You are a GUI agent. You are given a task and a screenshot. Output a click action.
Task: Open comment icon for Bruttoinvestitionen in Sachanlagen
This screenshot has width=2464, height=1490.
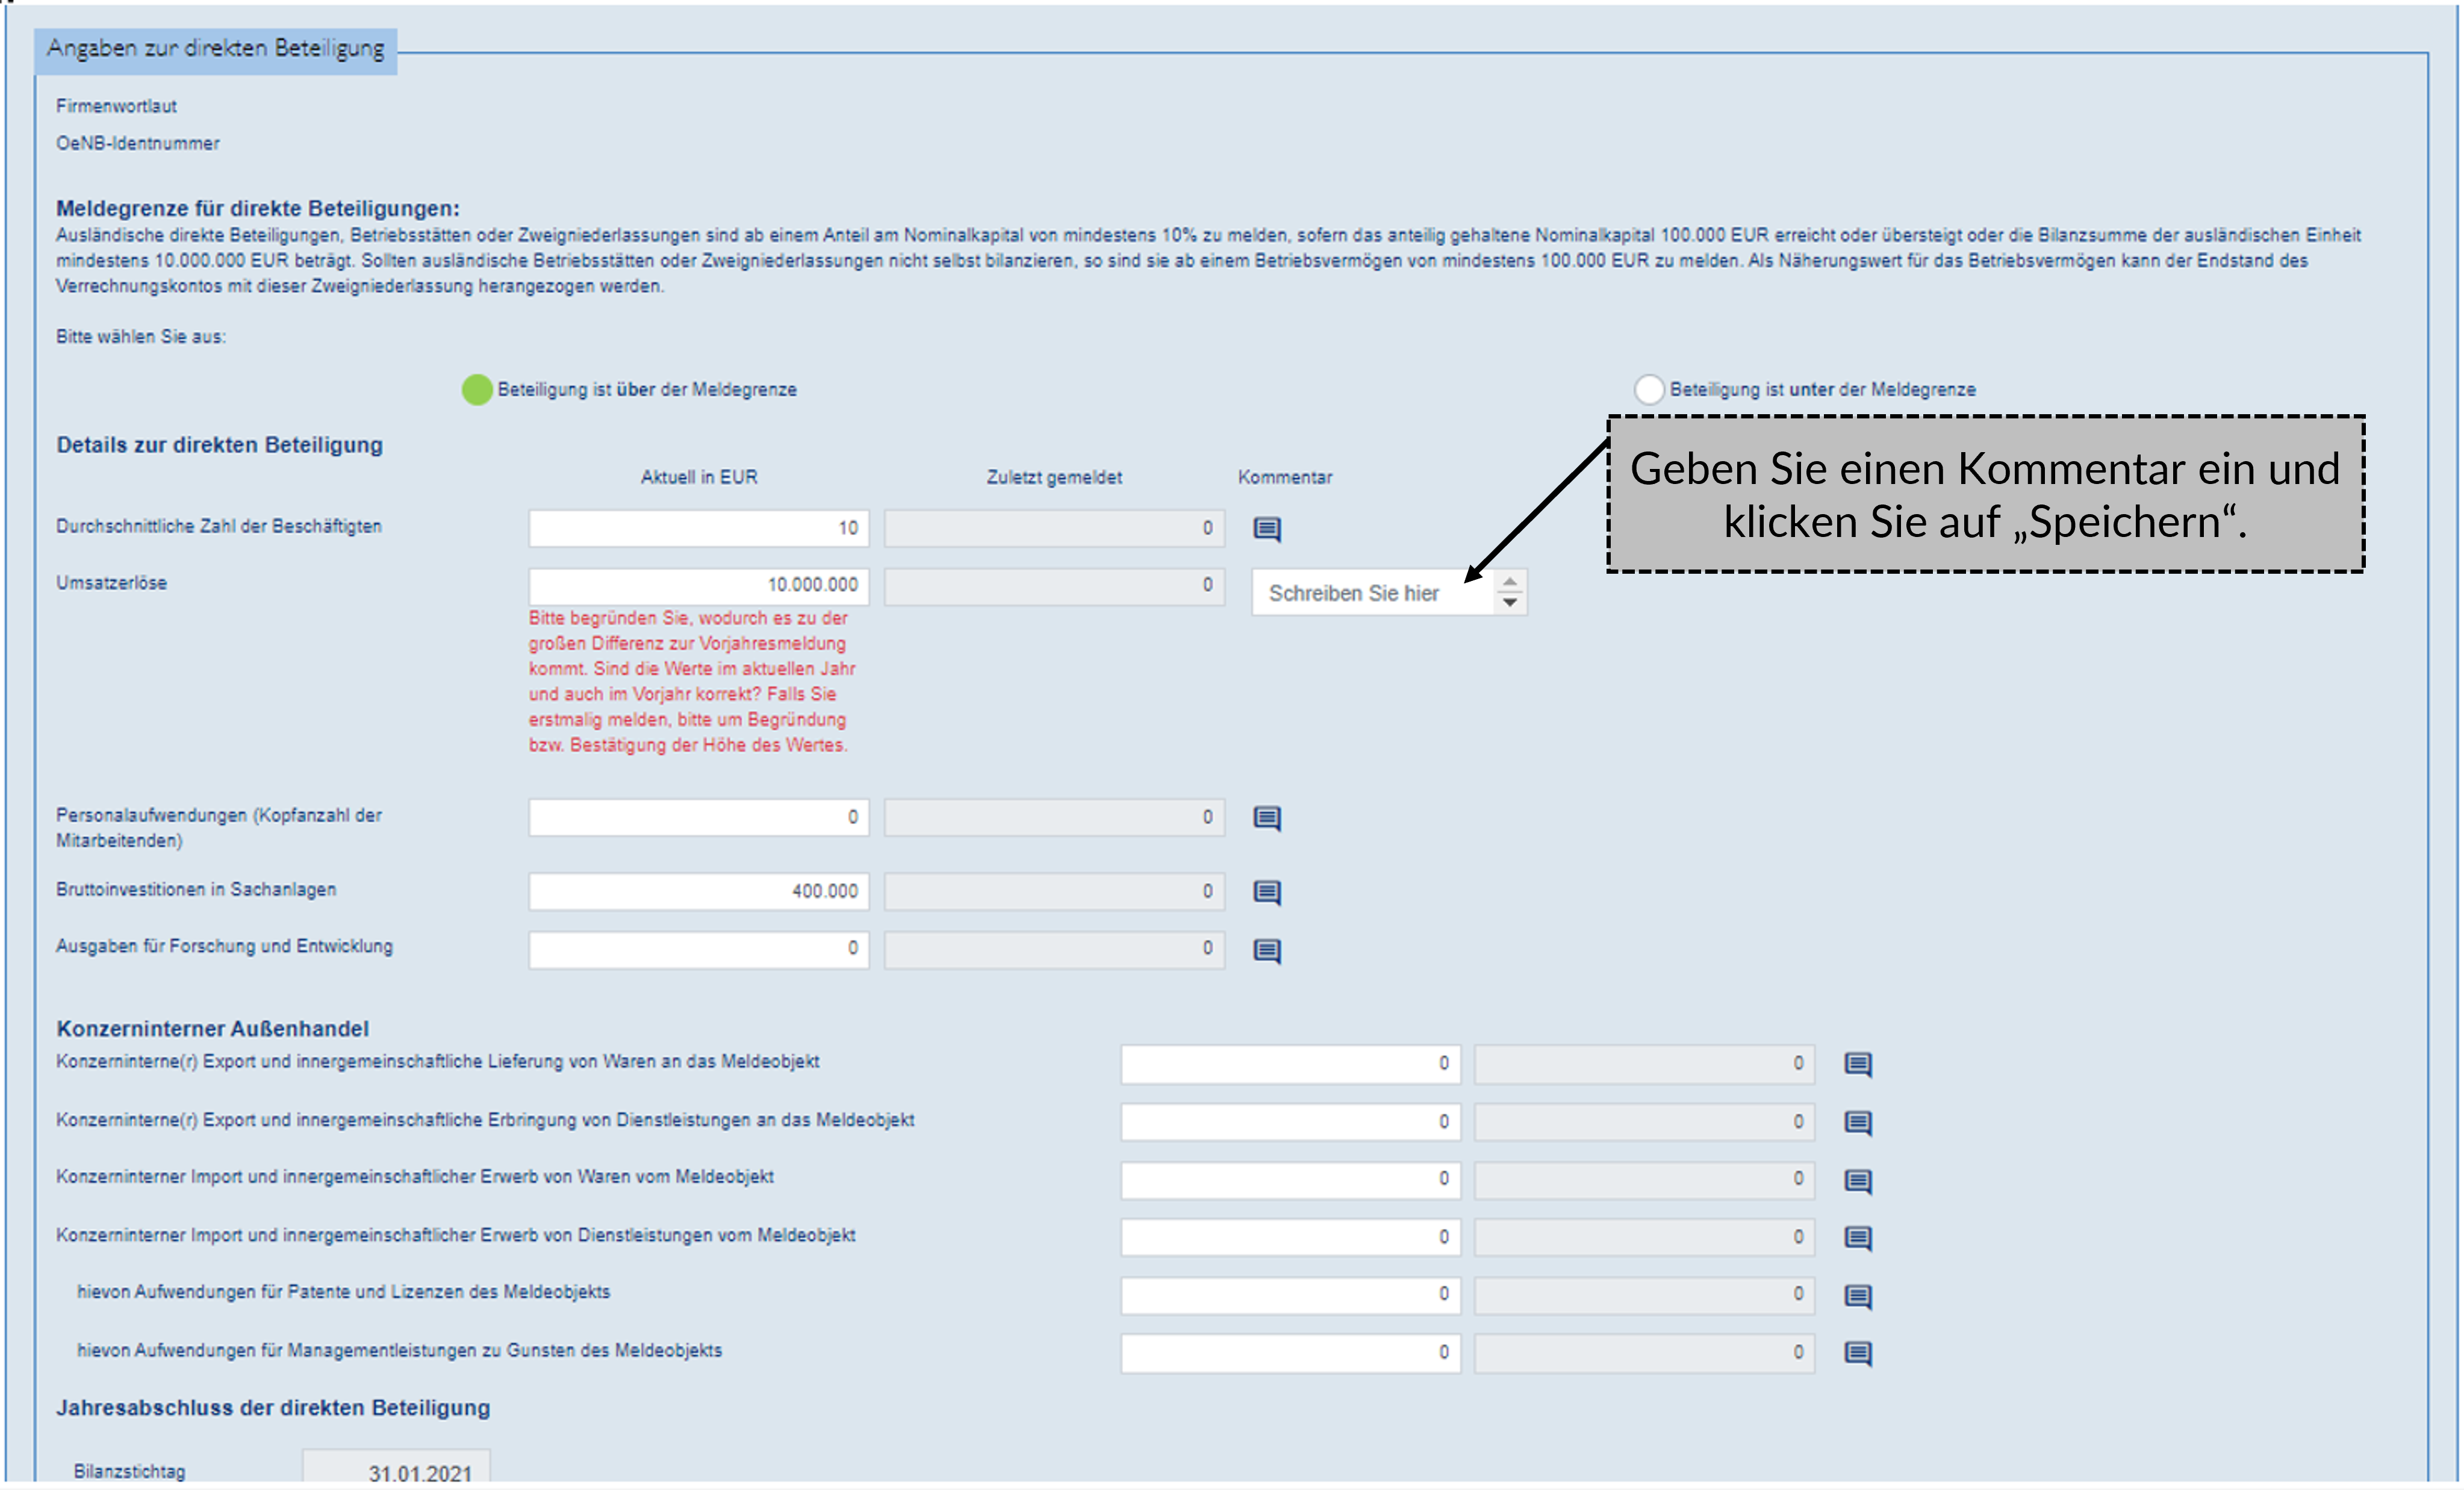tap(1267, 892)
